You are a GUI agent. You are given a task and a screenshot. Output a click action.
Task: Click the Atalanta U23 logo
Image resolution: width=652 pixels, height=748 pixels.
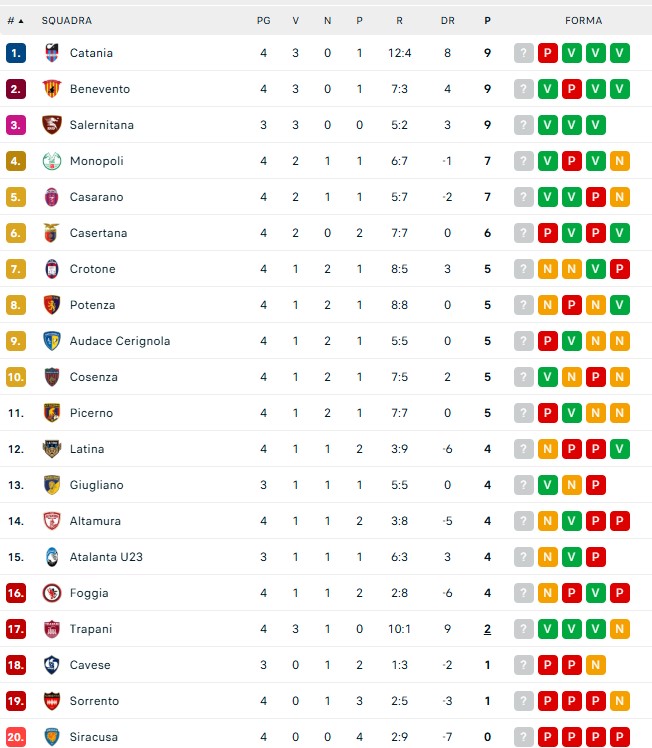coord(52,557)
